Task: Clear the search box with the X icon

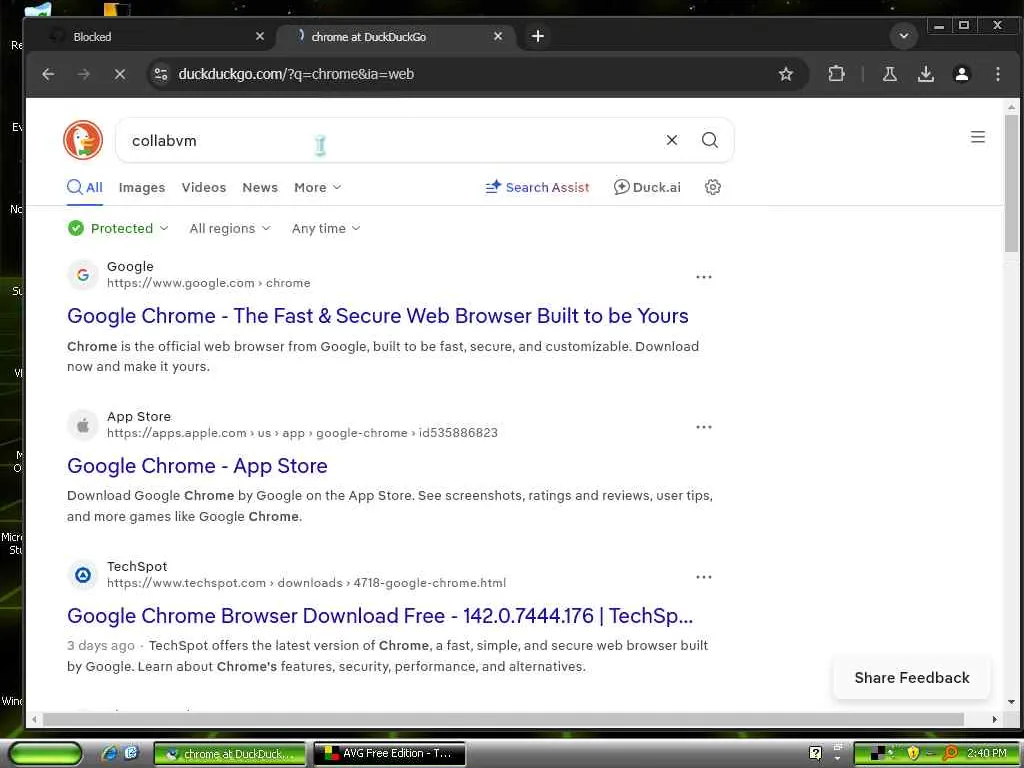Action: 671,140
